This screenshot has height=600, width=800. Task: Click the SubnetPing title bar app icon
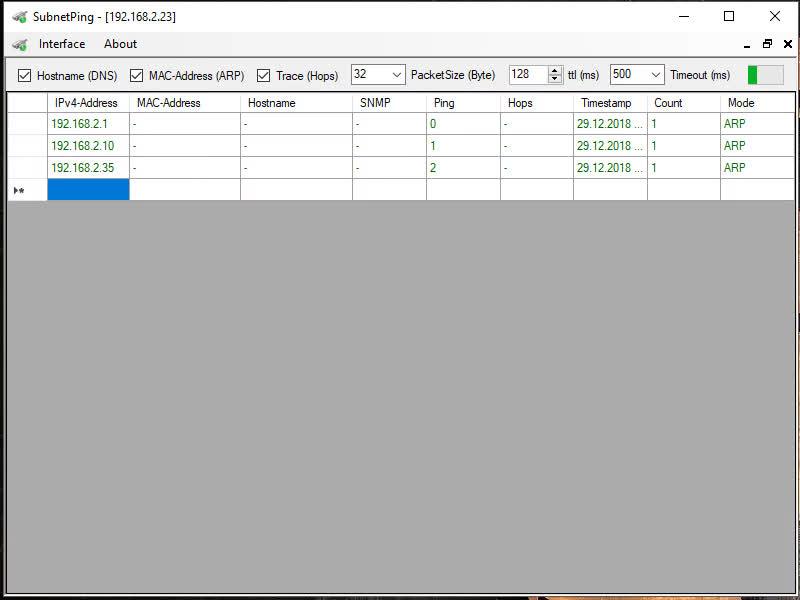[19, 17]
